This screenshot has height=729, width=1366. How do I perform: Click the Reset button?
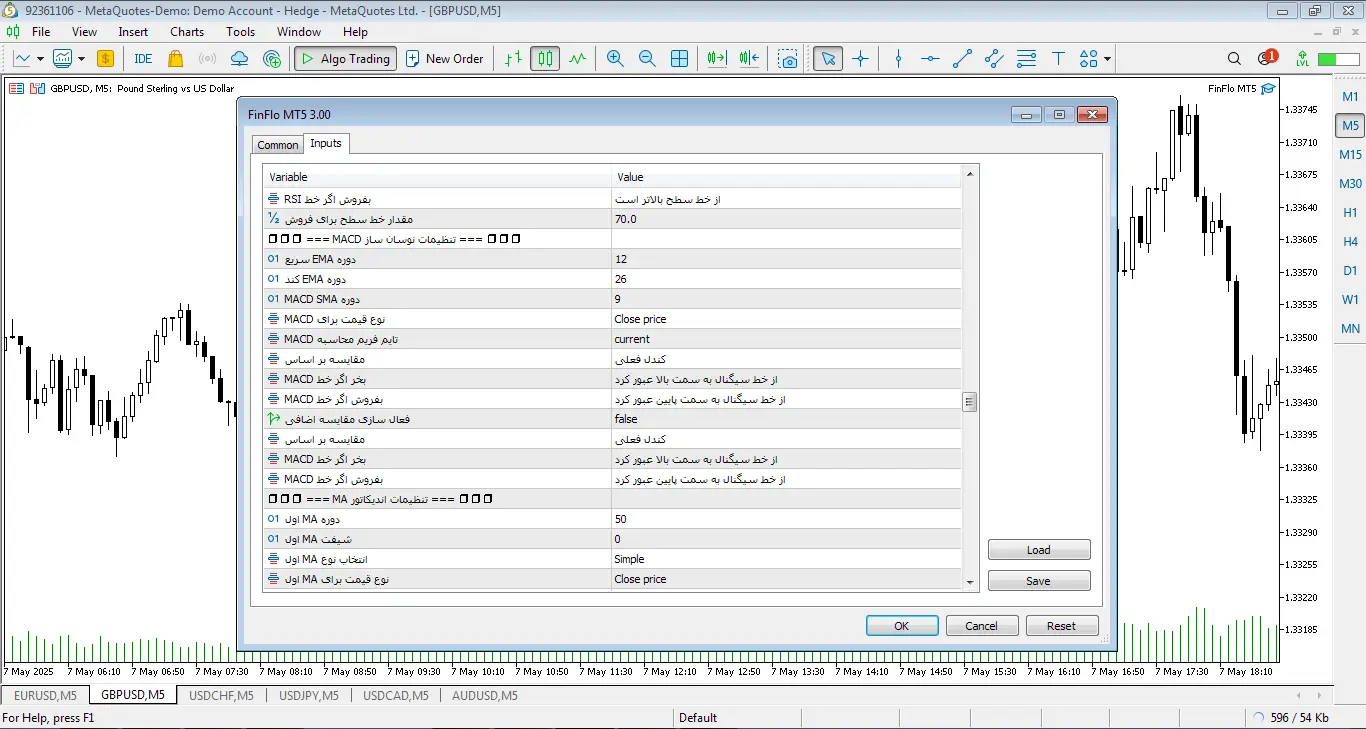coord(1062,626)
